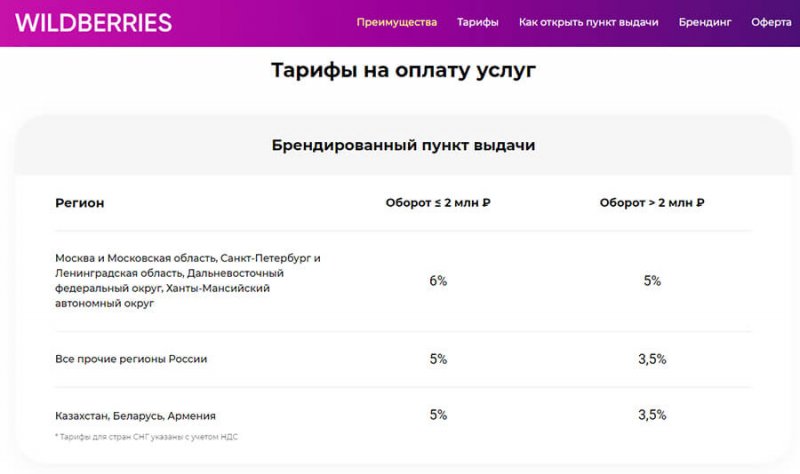Click the 5% rate in Moscow row's right column

[652, 281]
